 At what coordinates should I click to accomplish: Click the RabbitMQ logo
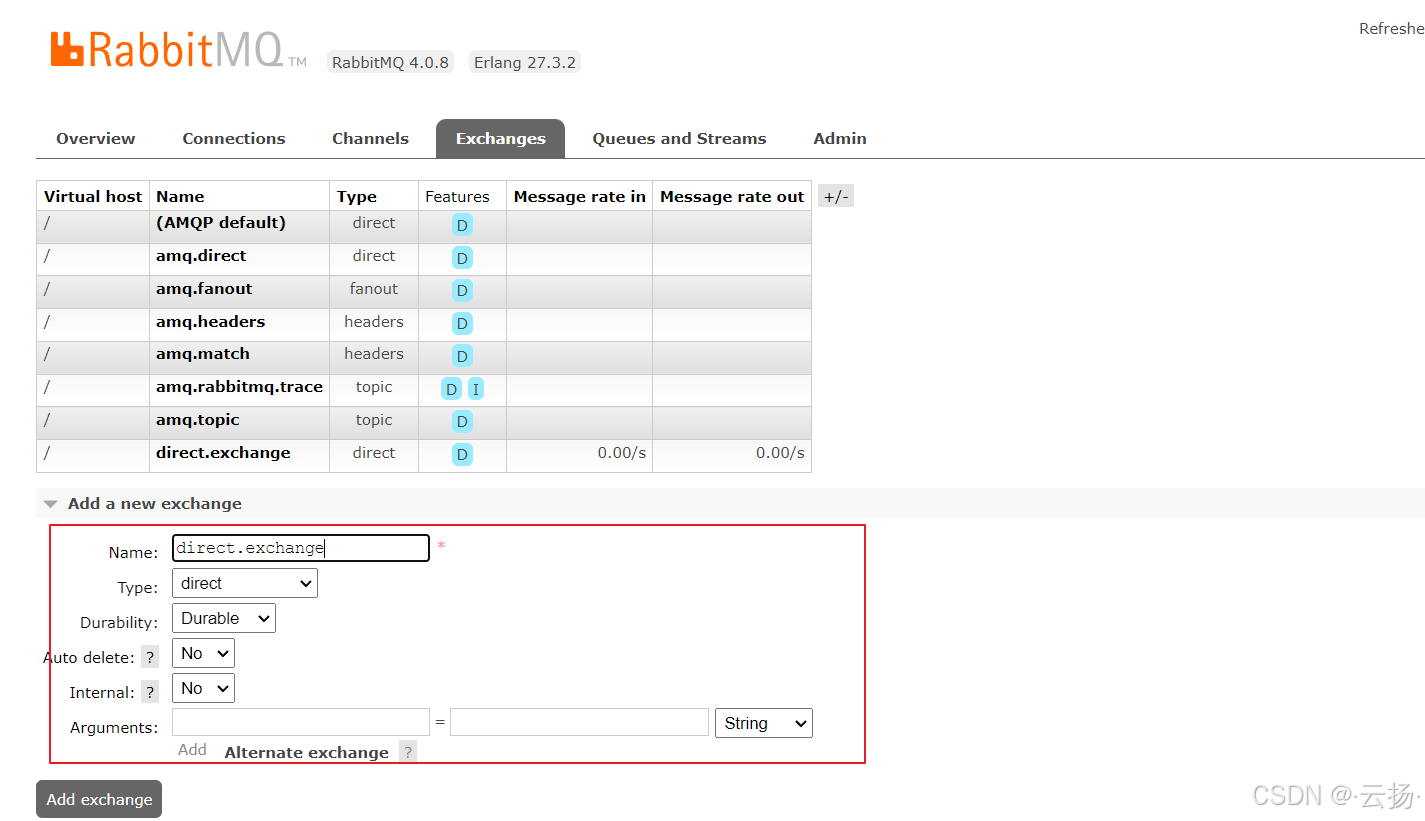178,50
